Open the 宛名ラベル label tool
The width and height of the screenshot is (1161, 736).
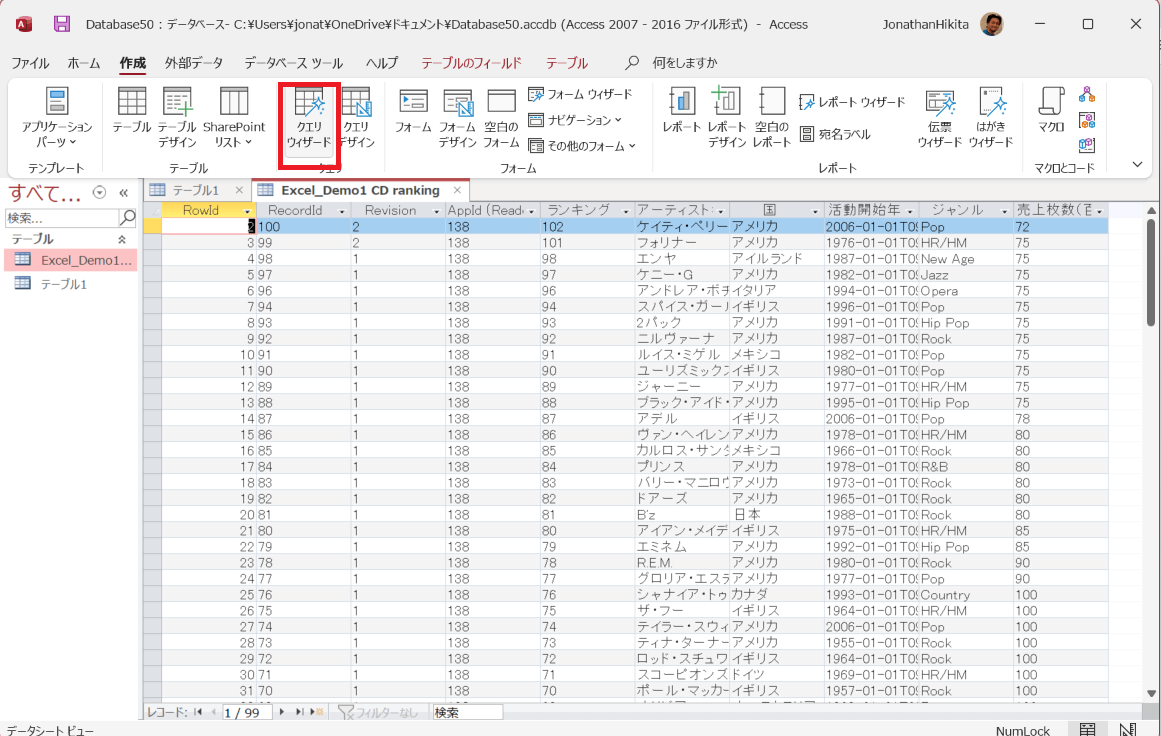(x=835, y=134)
